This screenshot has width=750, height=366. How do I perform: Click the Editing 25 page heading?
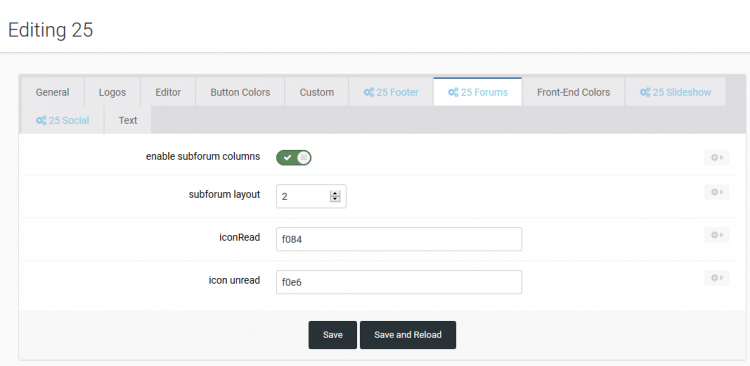[x=50, y=30]
